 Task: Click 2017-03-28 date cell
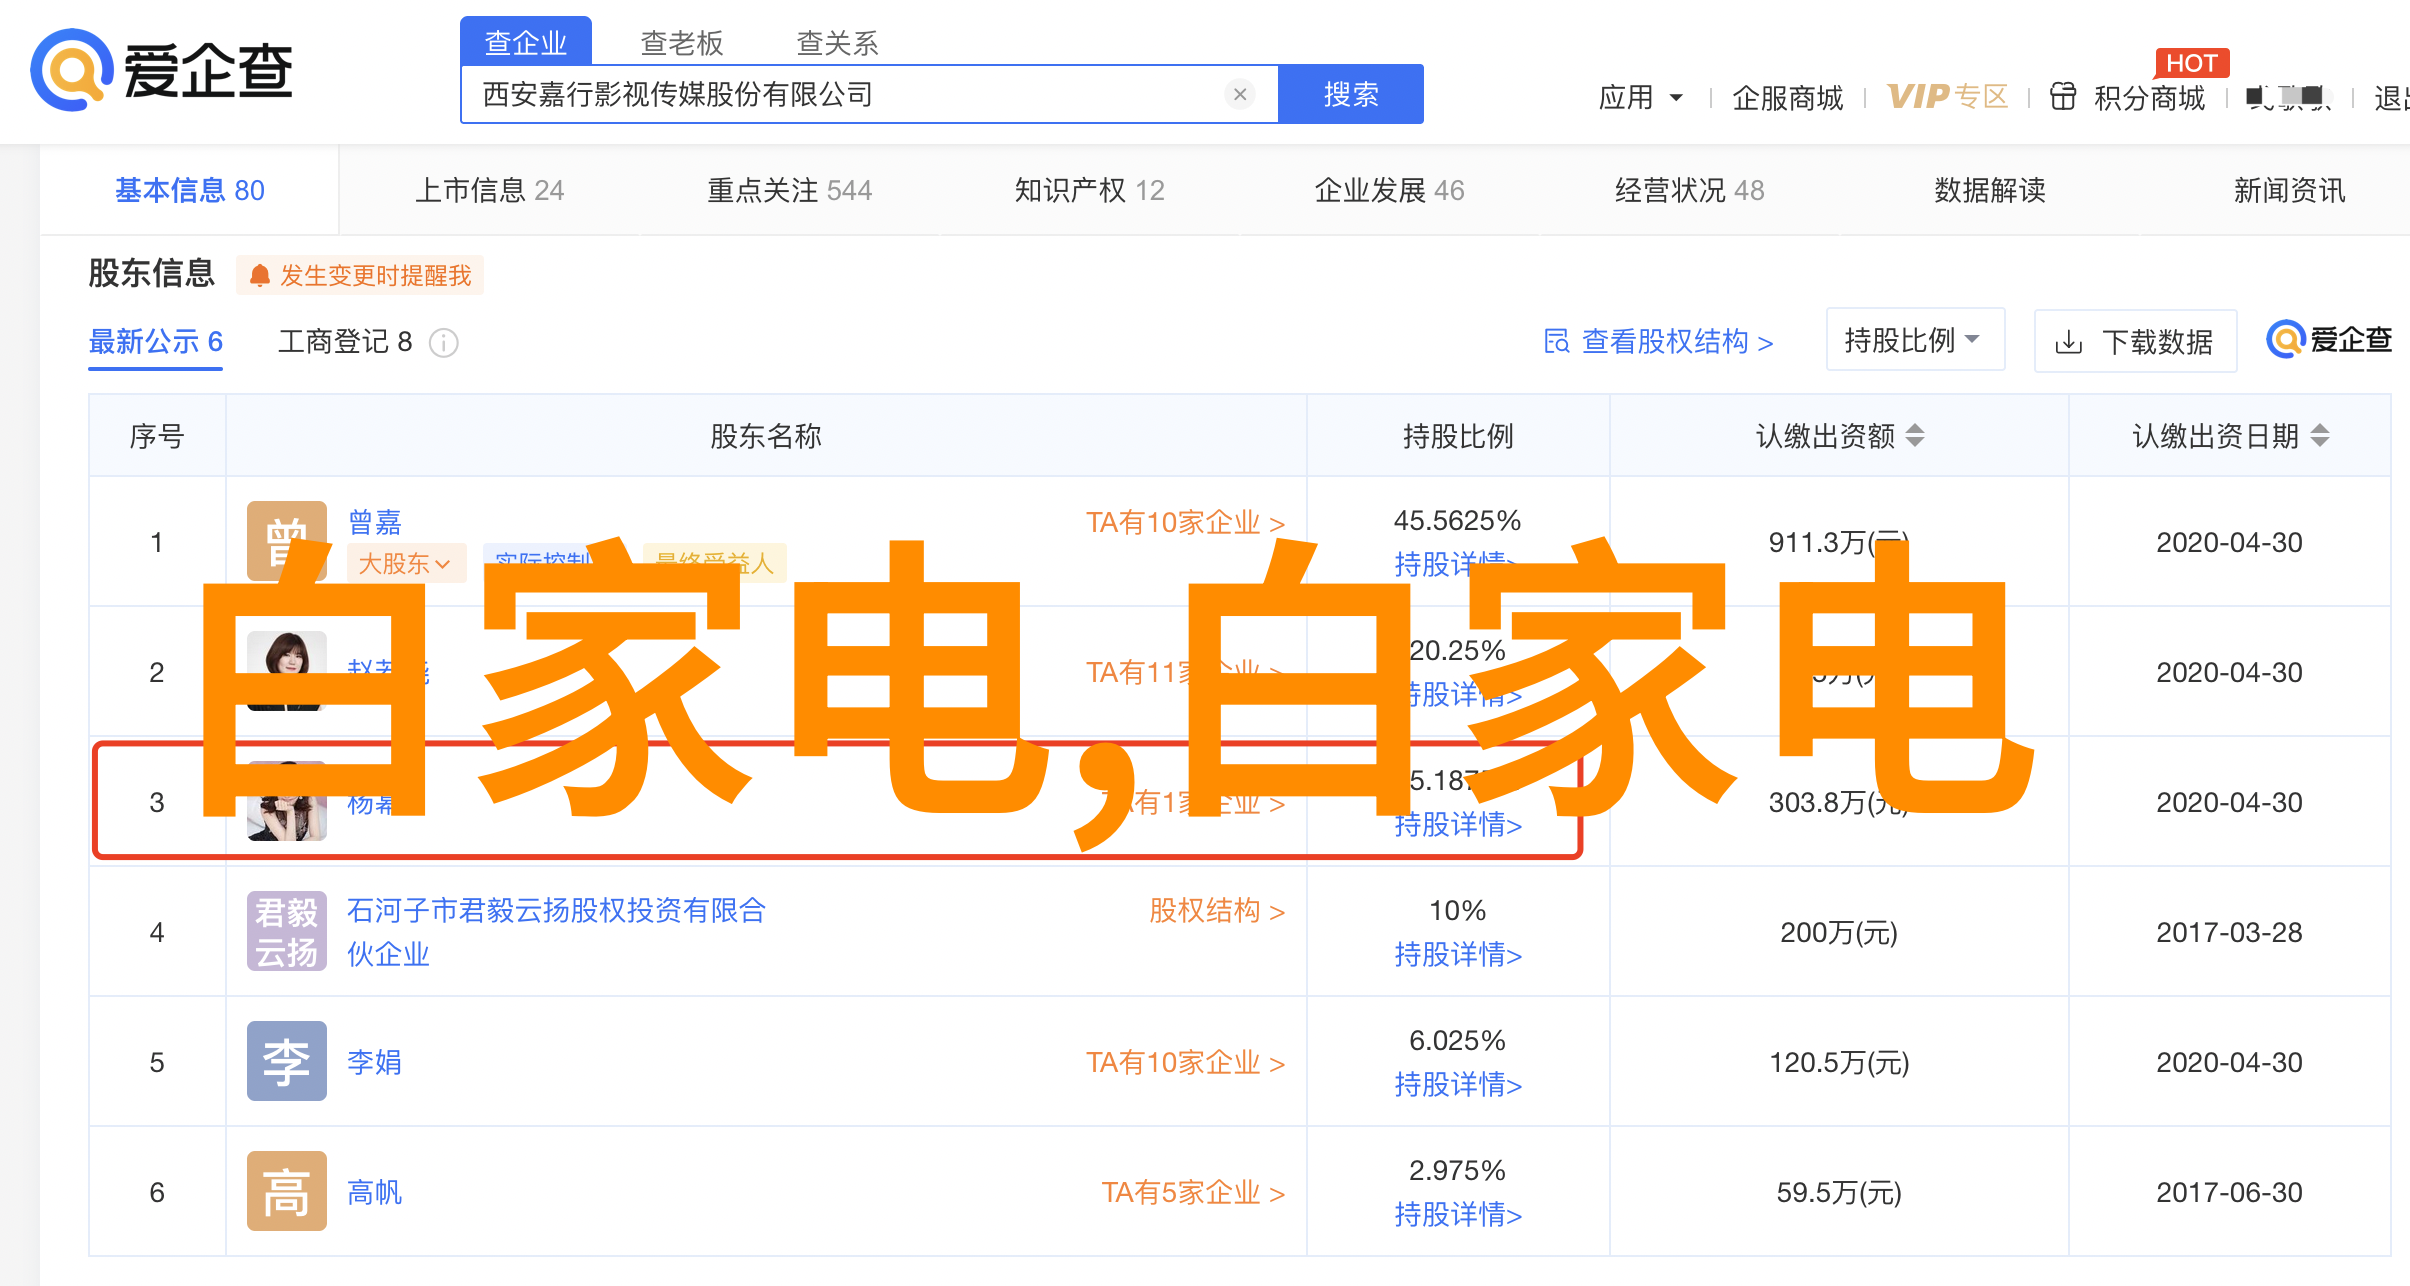[x=2229, y=932]
